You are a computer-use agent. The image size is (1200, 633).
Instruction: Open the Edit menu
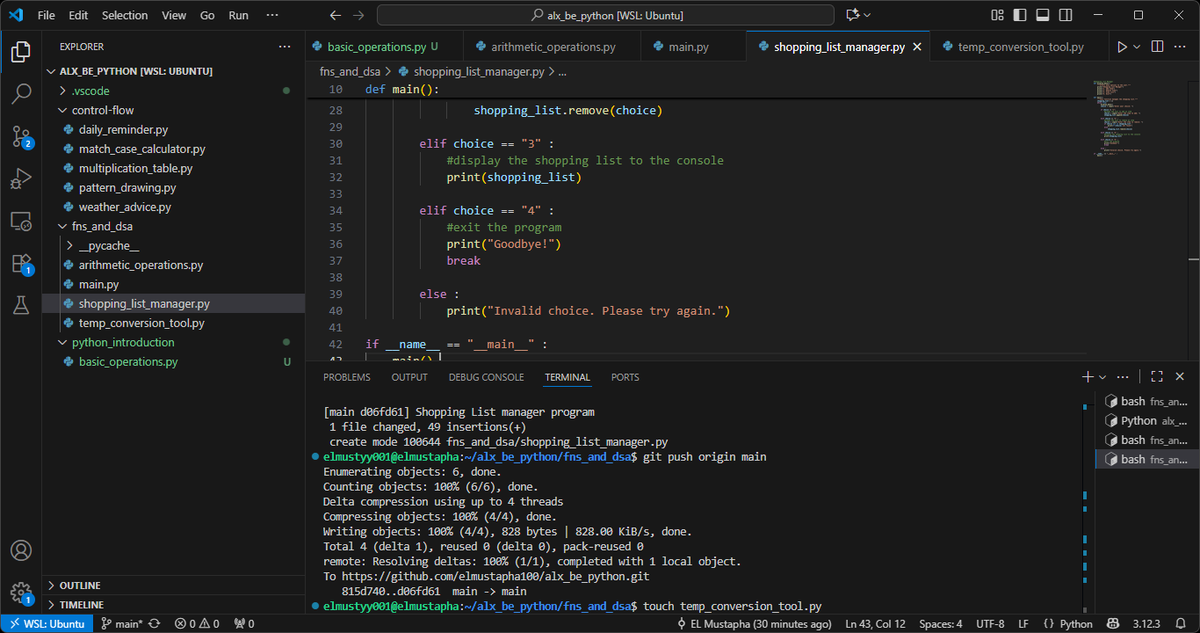(x=79, y=16)
